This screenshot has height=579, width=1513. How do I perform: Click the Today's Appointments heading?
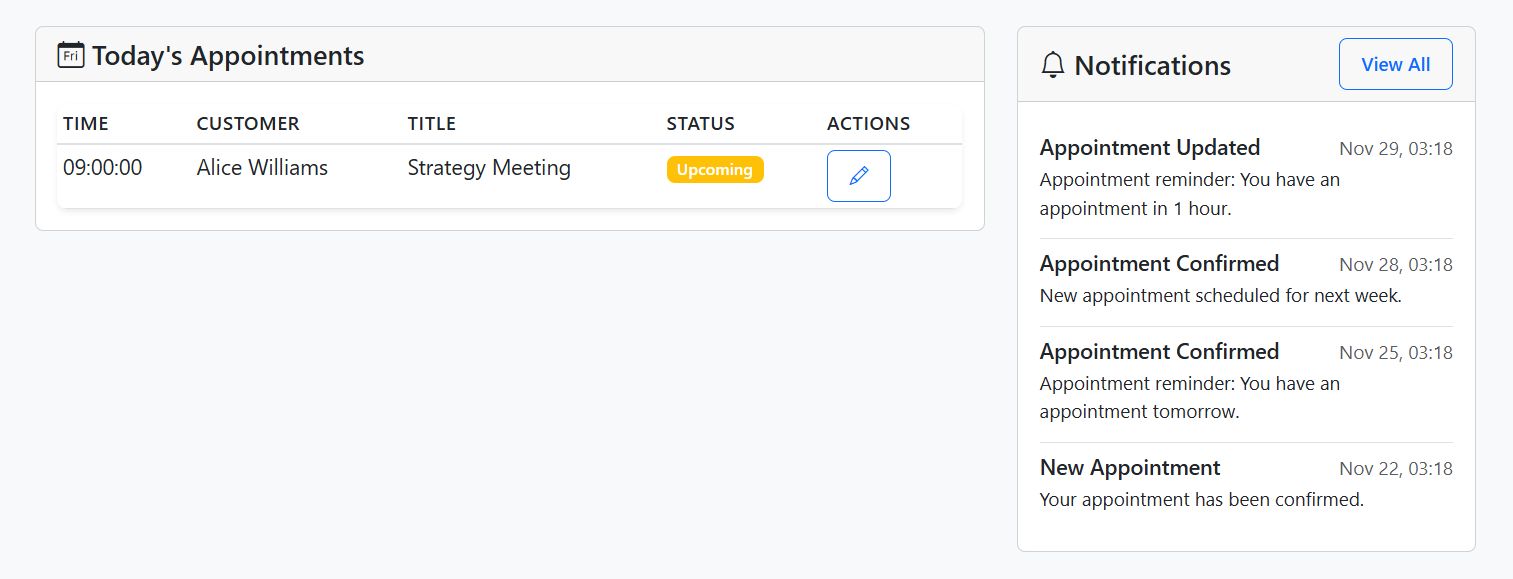coord(228,56)
